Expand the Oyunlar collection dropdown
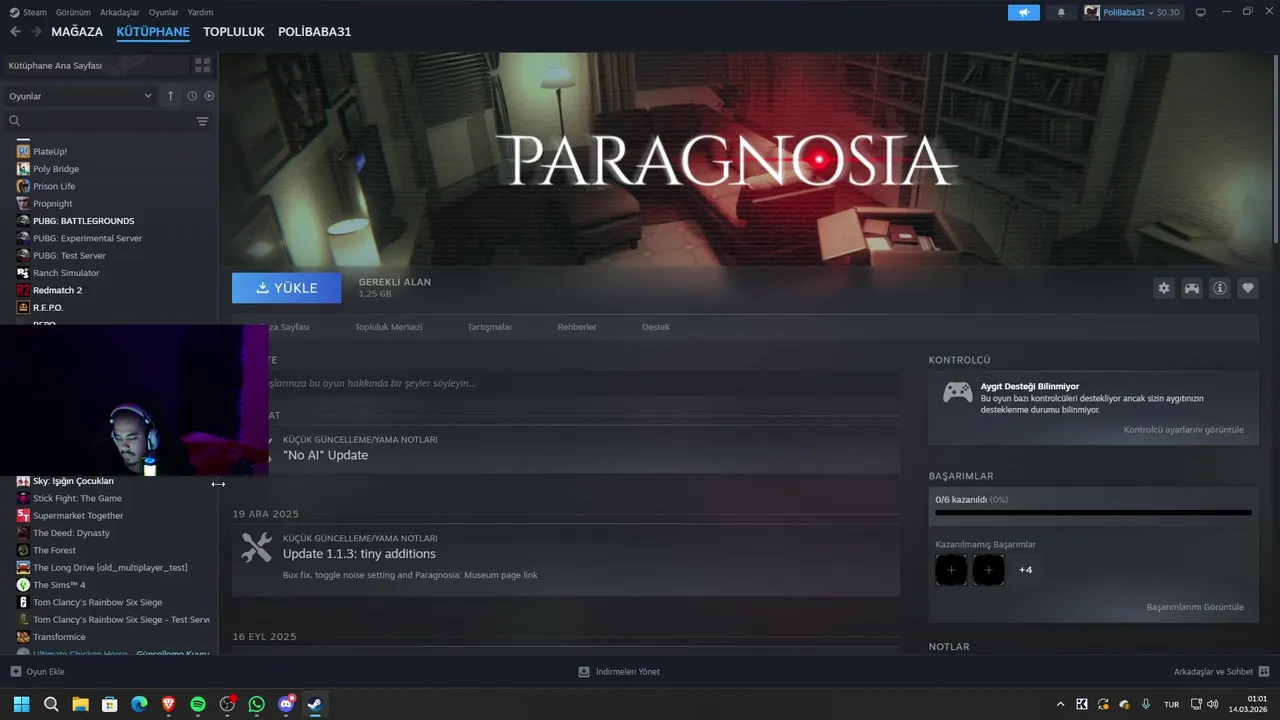Viewport: 1280px width, 720px height. click(x=80, y=96)
